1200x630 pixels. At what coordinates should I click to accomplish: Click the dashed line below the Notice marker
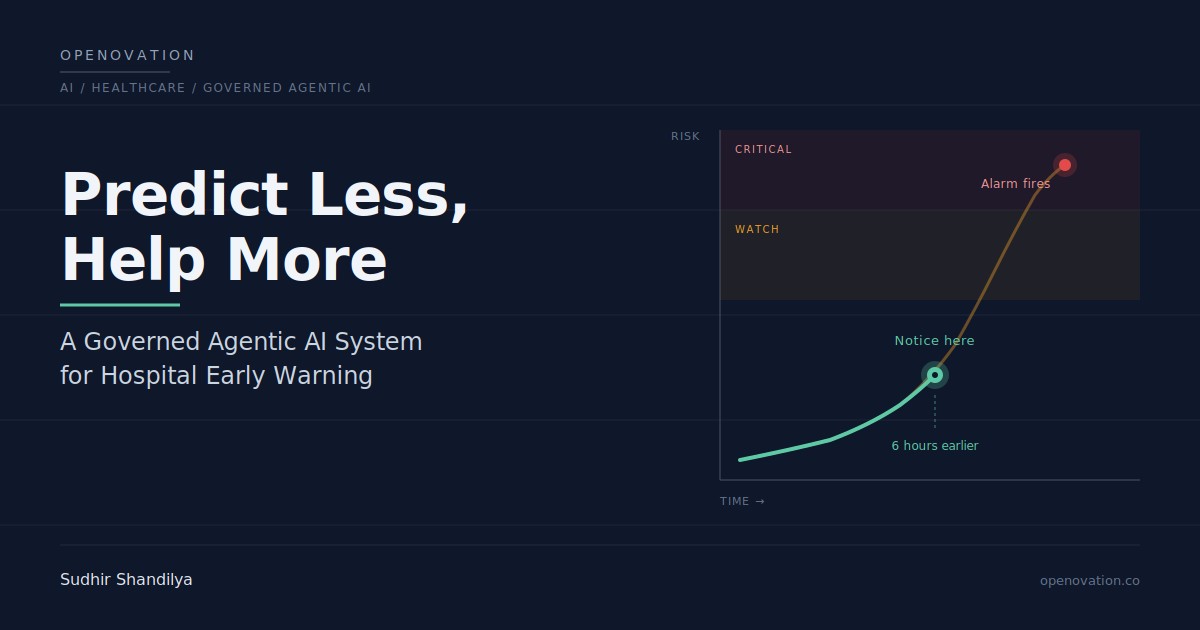tap(935, 410)
